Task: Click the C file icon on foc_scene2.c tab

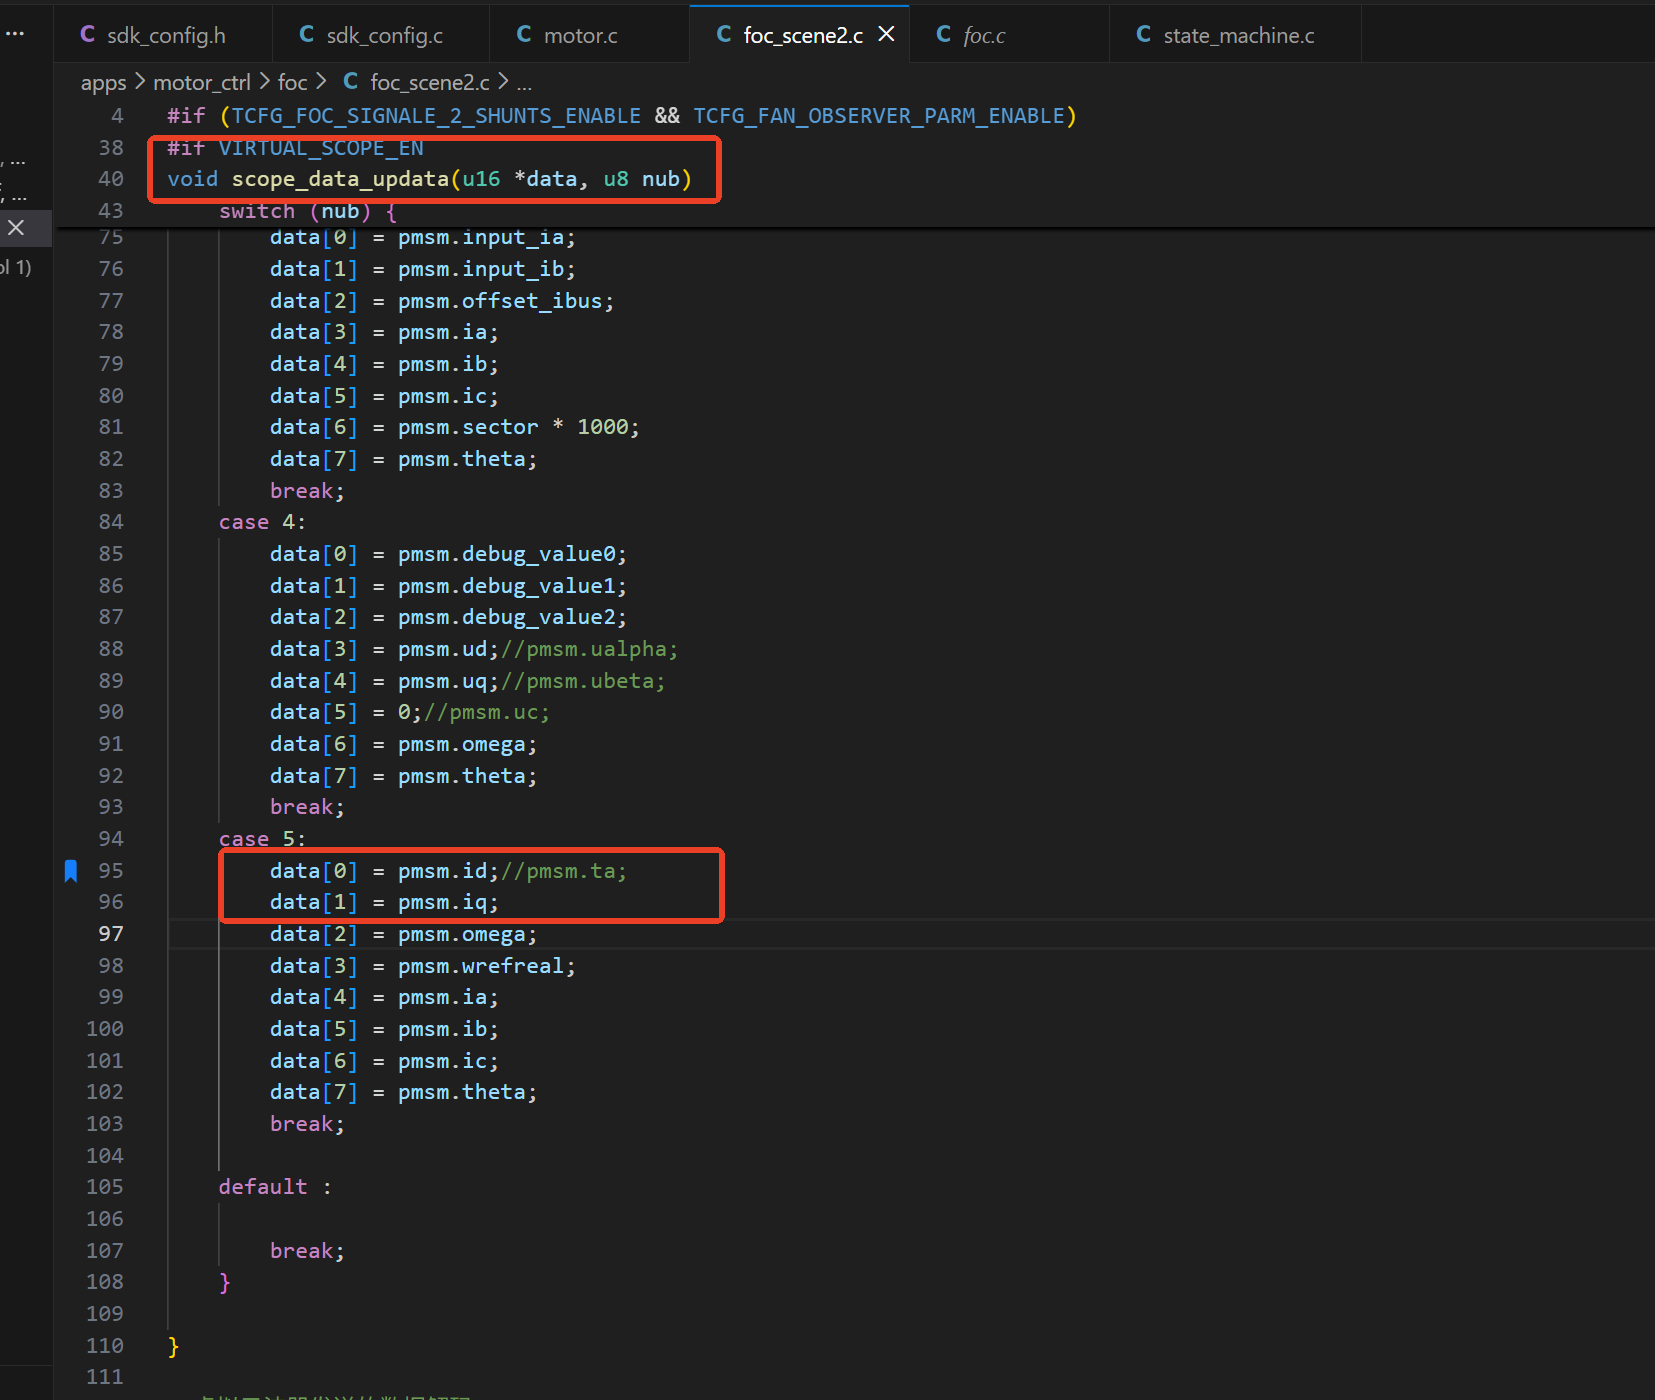Action: [724, 35]
